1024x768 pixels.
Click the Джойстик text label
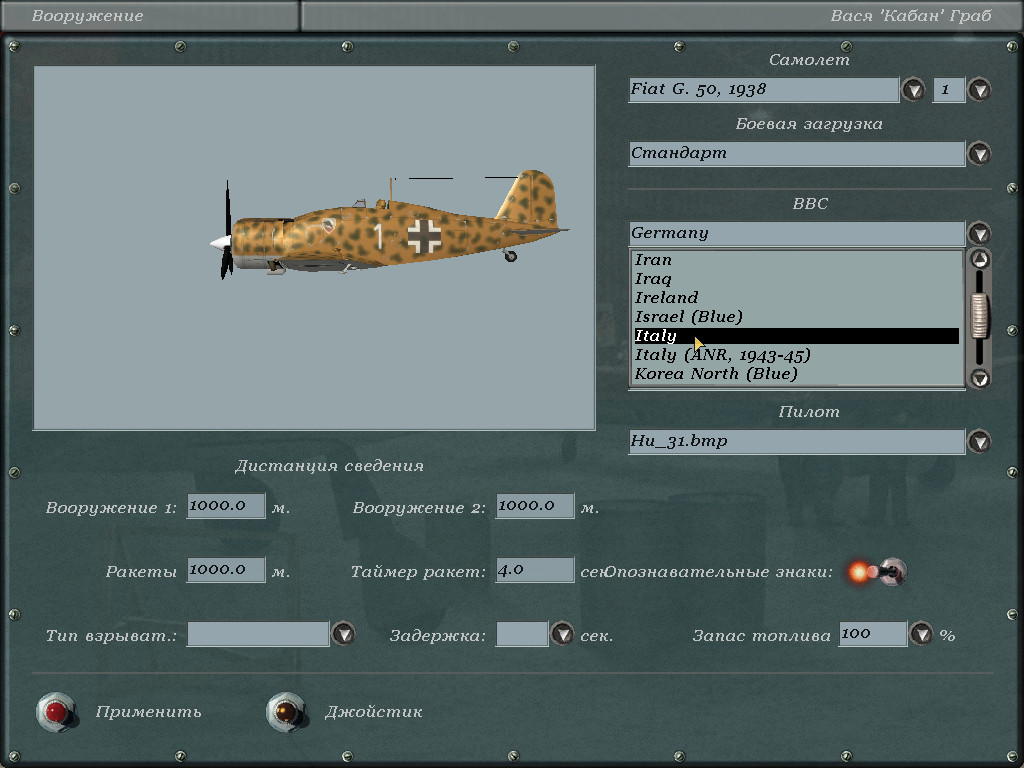374,712
